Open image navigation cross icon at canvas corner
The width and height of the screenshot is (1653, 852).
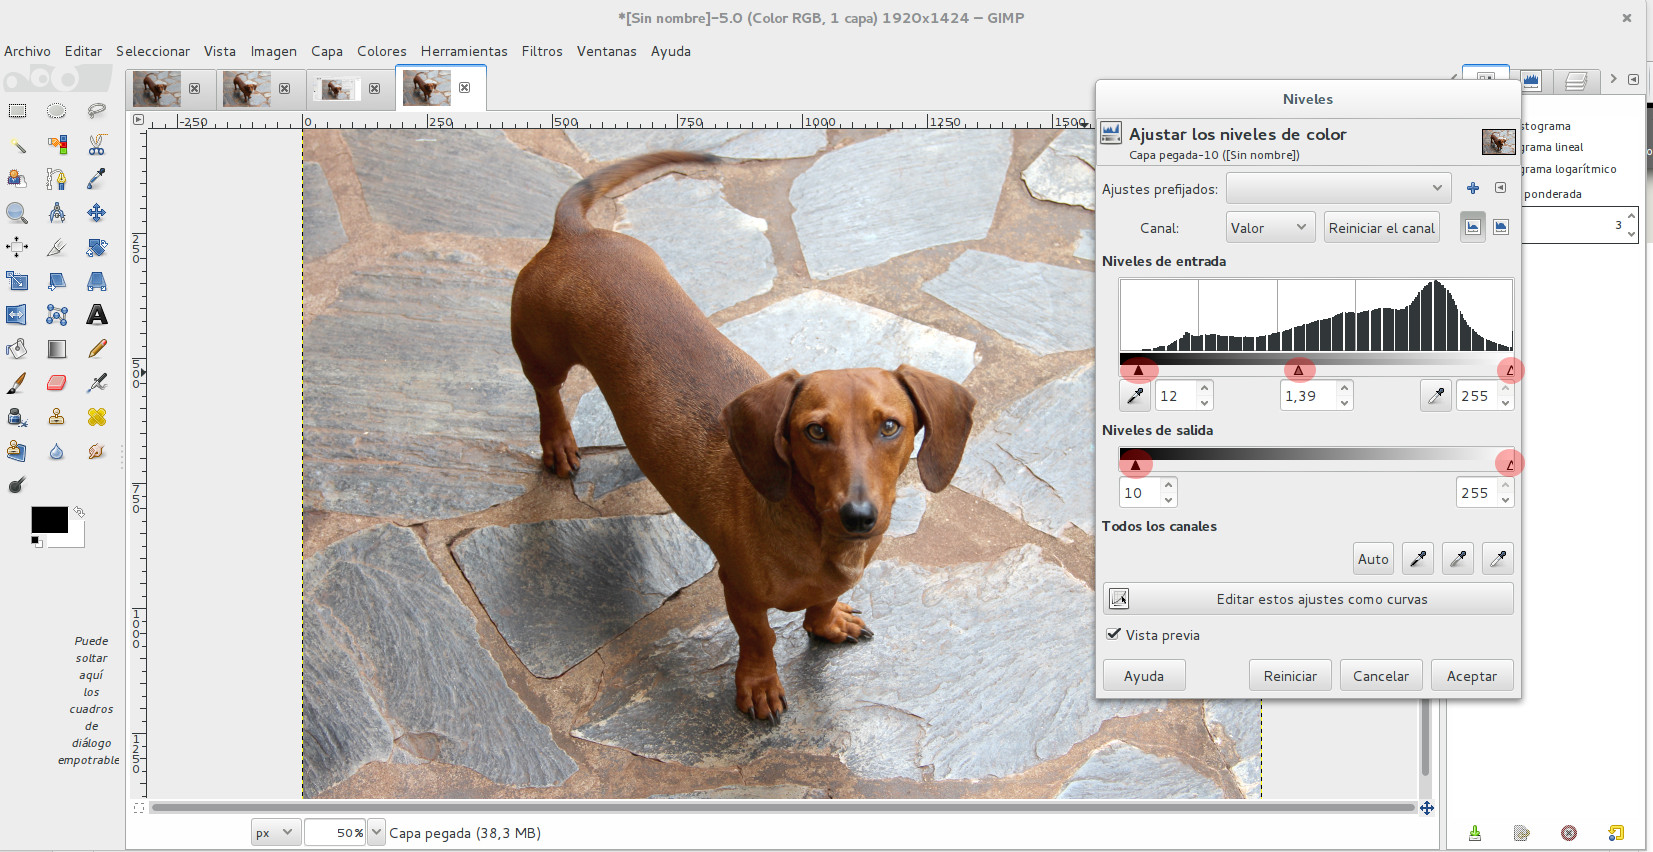click(x=1427, y=807)
